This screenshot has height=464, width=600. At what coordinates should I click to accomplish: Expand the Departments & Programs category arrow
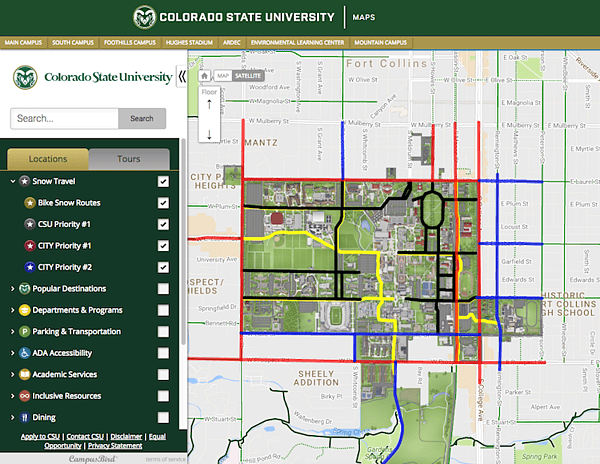click(13, 310)
